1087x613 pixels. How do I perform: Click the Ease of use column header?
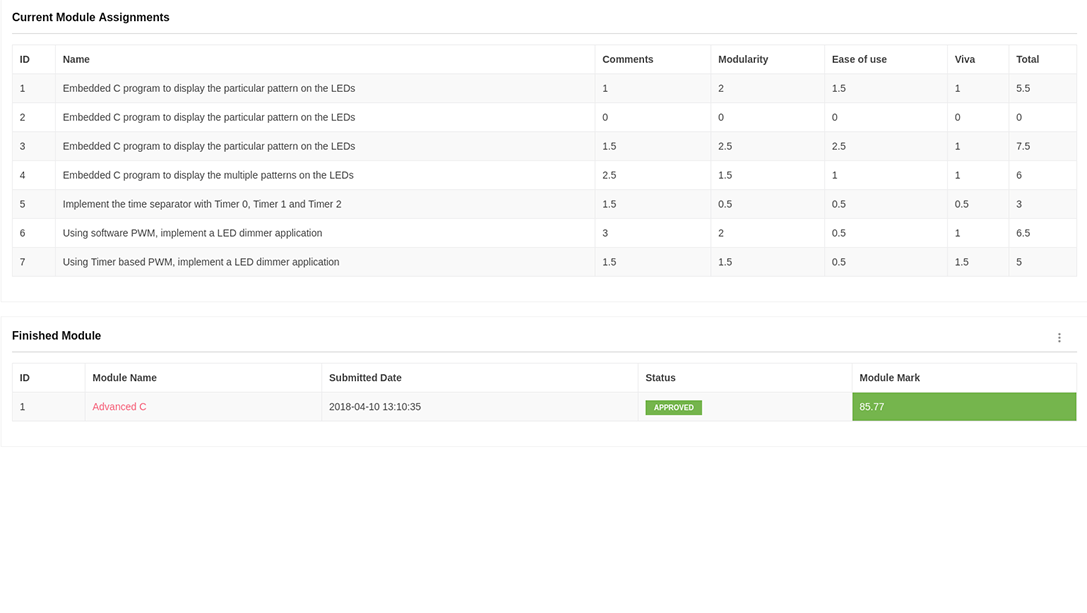pyautogui.click(x=858, y=60)
